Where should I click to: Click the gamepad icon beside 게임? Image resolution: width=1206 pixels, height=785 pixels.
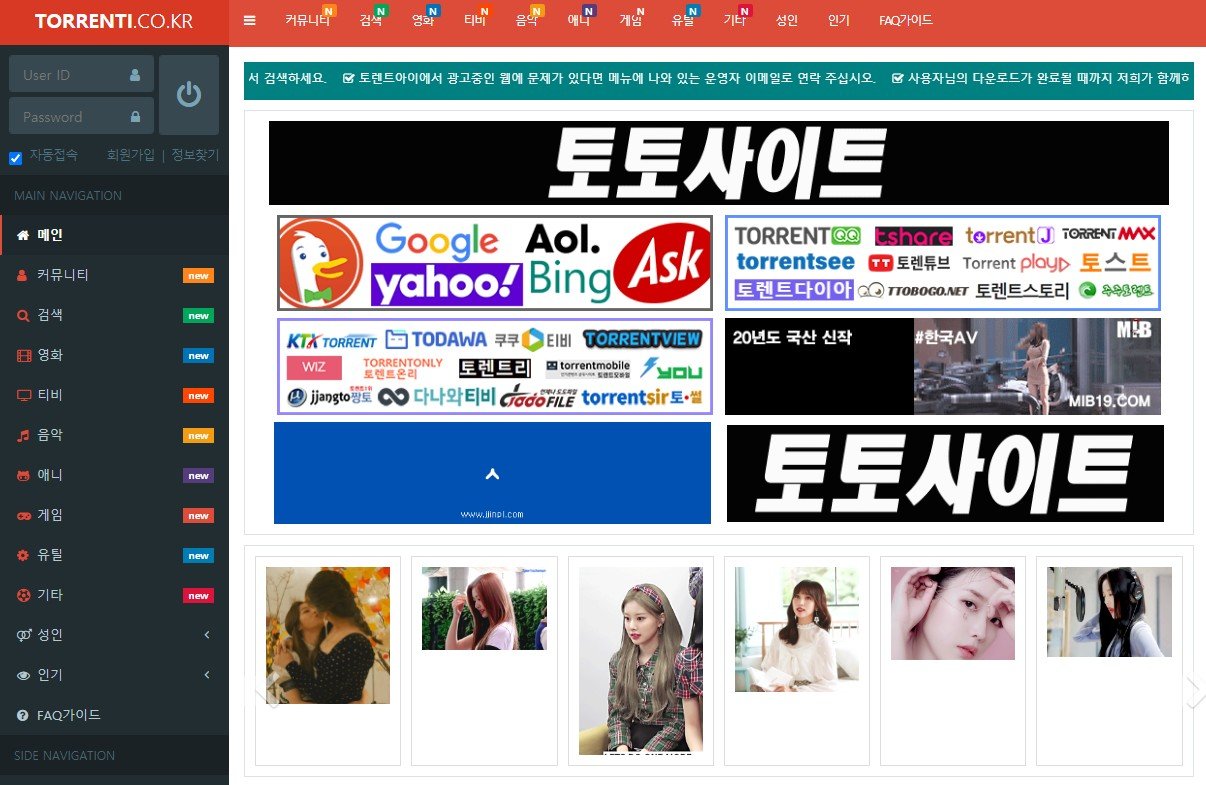coord(23,515)
